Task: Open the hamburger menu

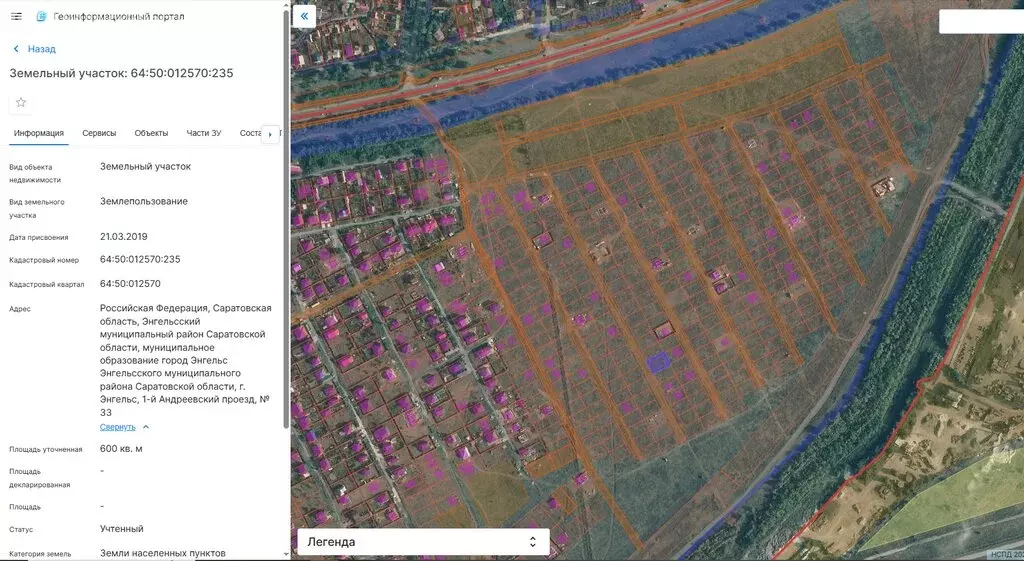Action: [x=16, y=16]
